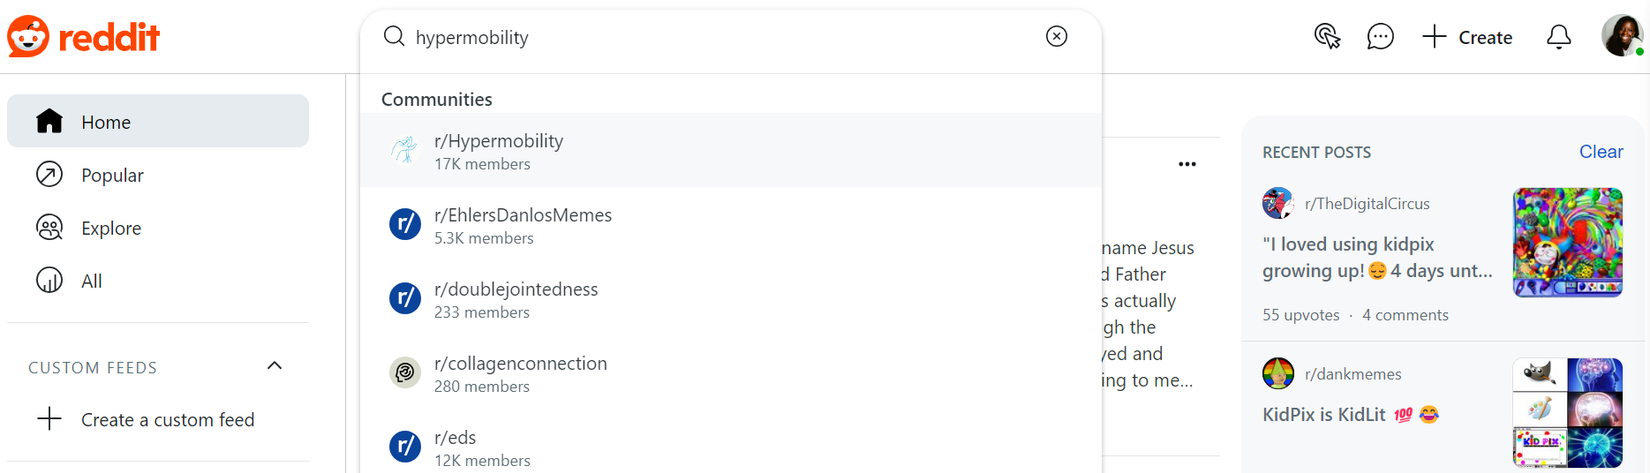Go to Home in sidebar
The width and height of the screenshot is (1650, 473).
click(158, 121)
